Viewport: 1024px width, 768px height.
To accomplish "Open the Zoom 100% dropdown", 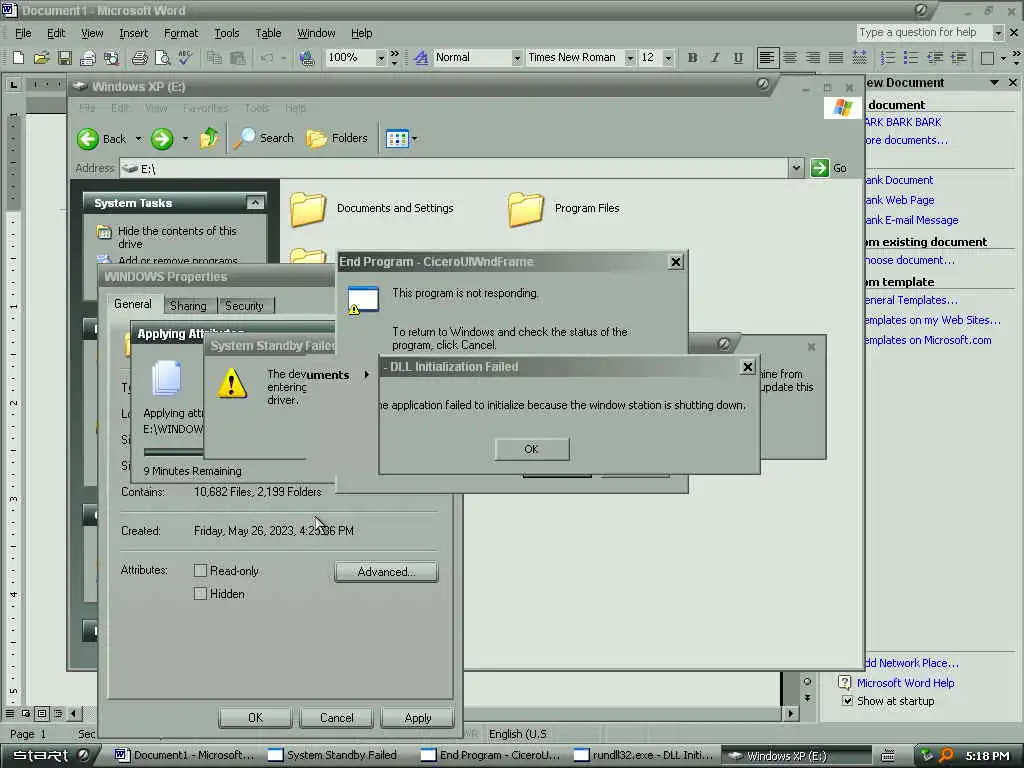I will 380,58.
